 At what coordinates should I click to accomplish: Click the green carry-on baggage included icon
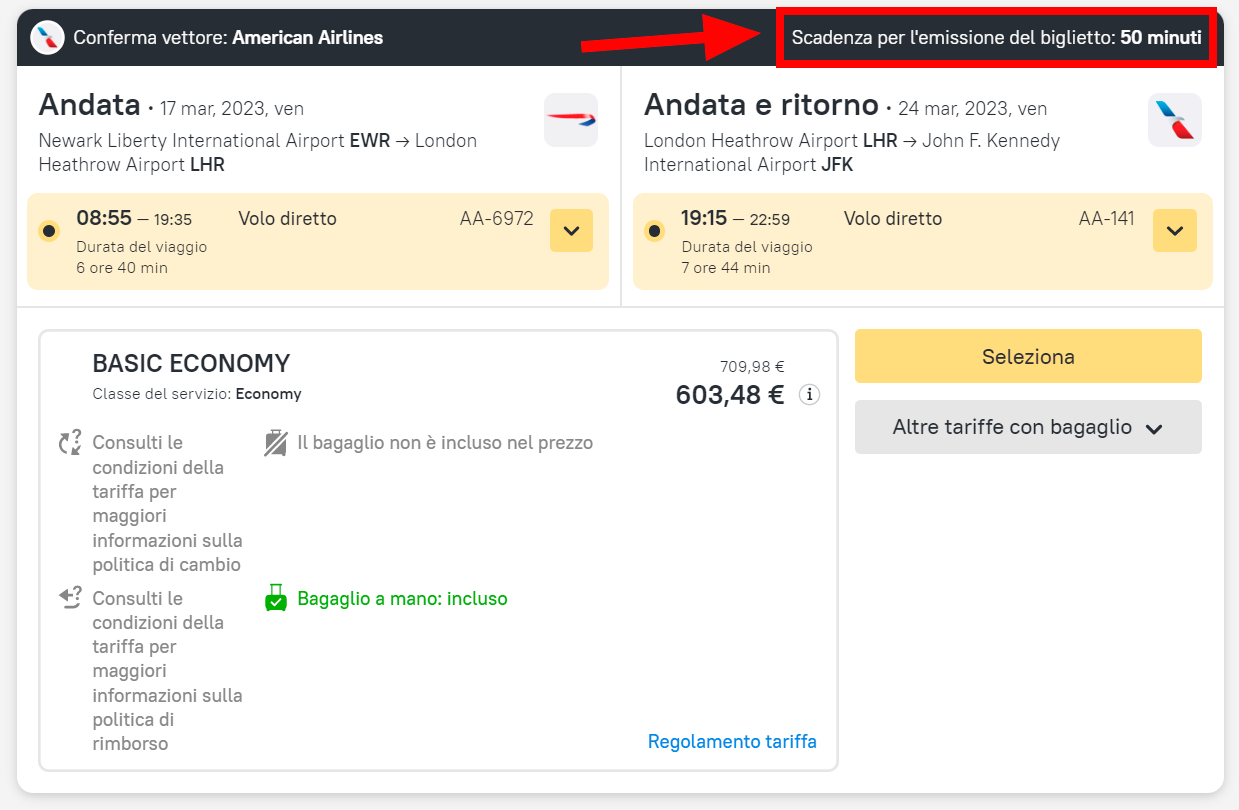(276, 599)
